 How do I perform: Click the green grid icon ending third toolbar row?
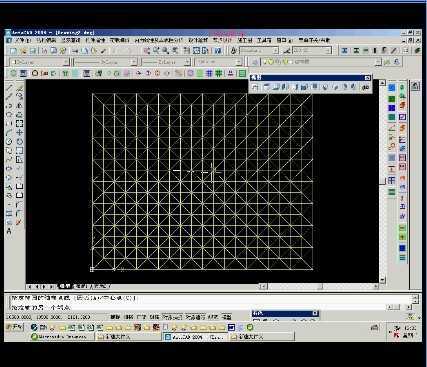tap(242, 73)
